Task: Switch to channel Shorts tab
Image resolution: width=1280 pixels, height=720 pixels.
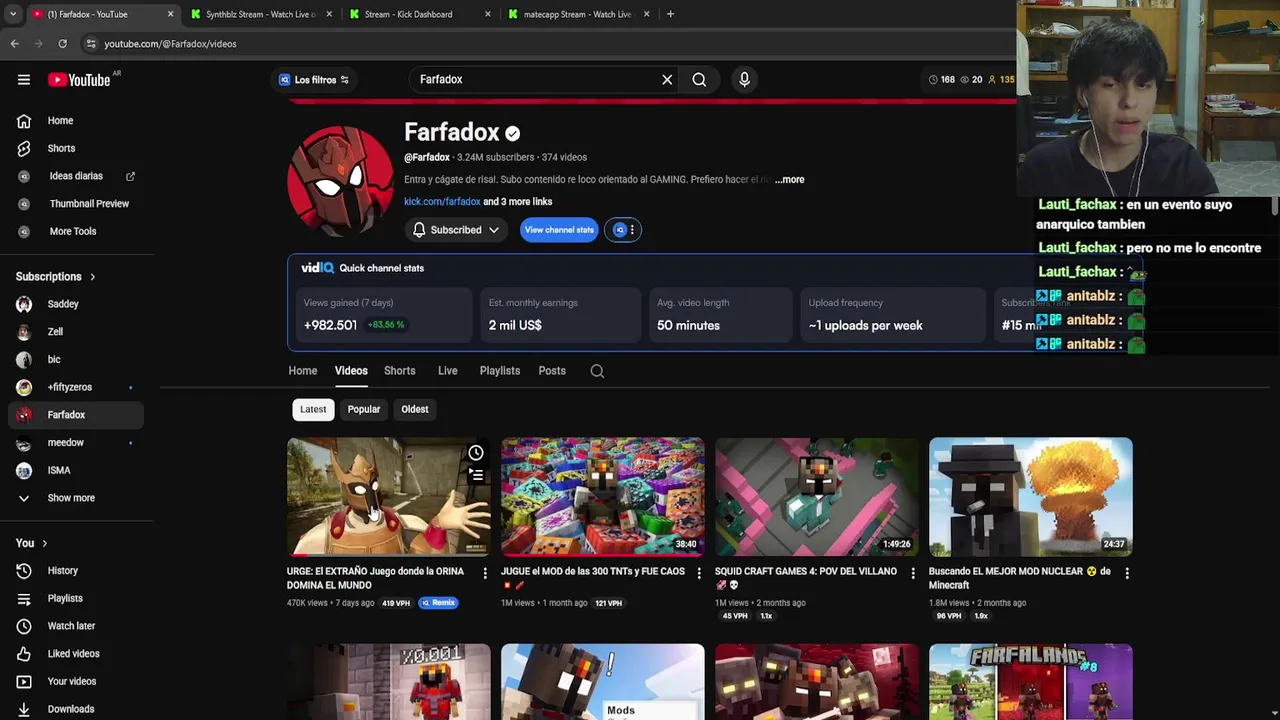Action: [x=399, y=371]
